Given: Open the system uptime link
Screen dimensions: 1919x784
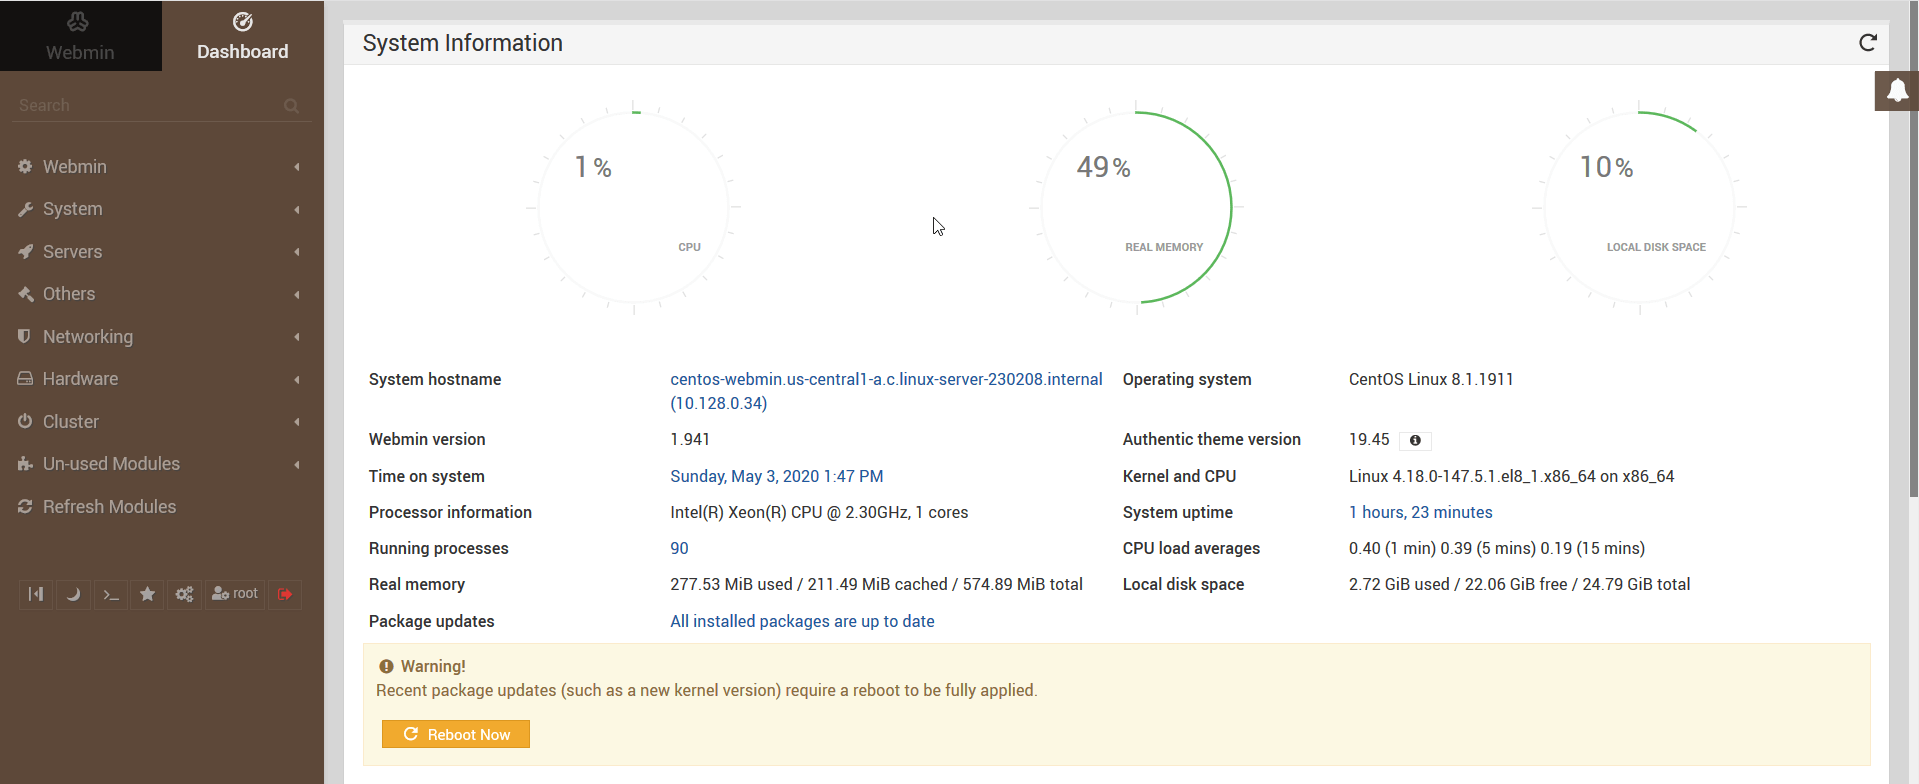Looking at the screenshot, I should [x=1420, y=512].
